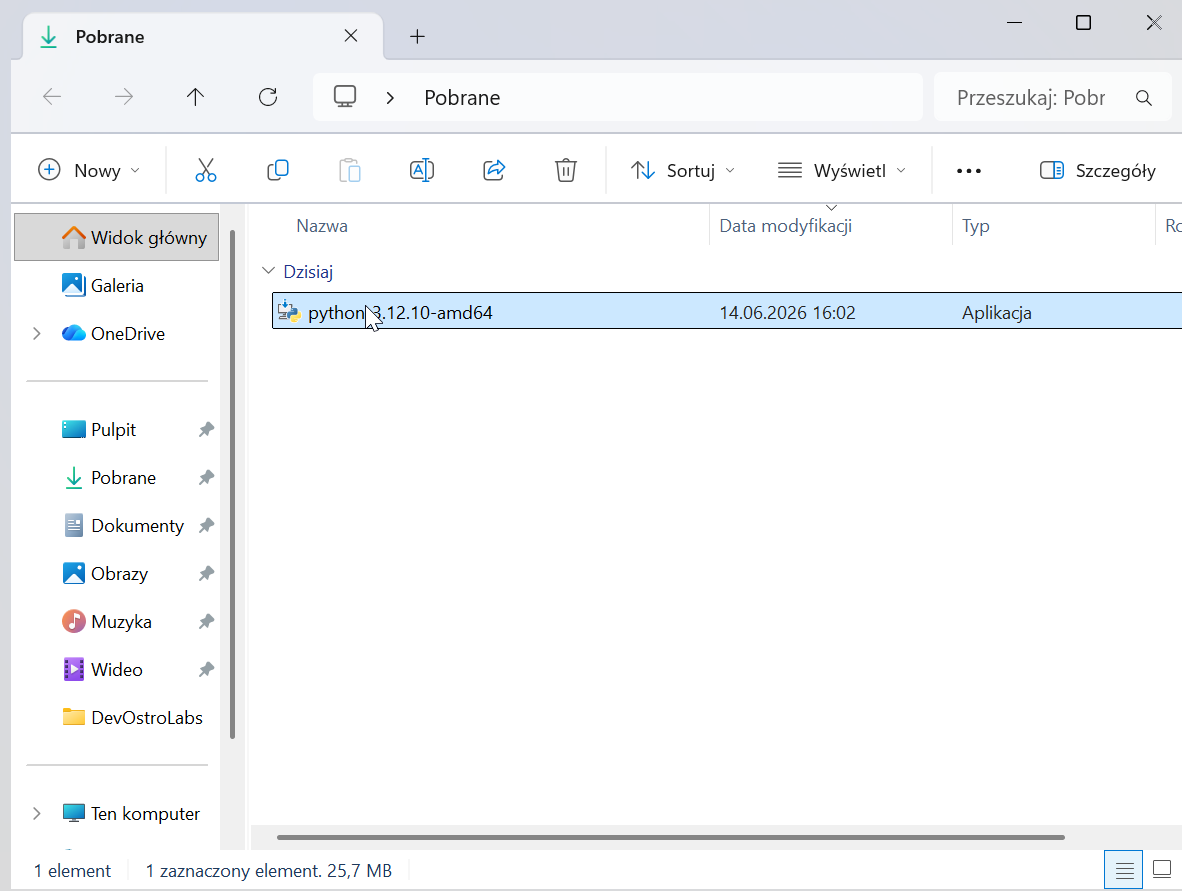This screenshot has width=1182, height=891.
Task: Sort by Data modyfikacji column header
Action: coord(785,226)
